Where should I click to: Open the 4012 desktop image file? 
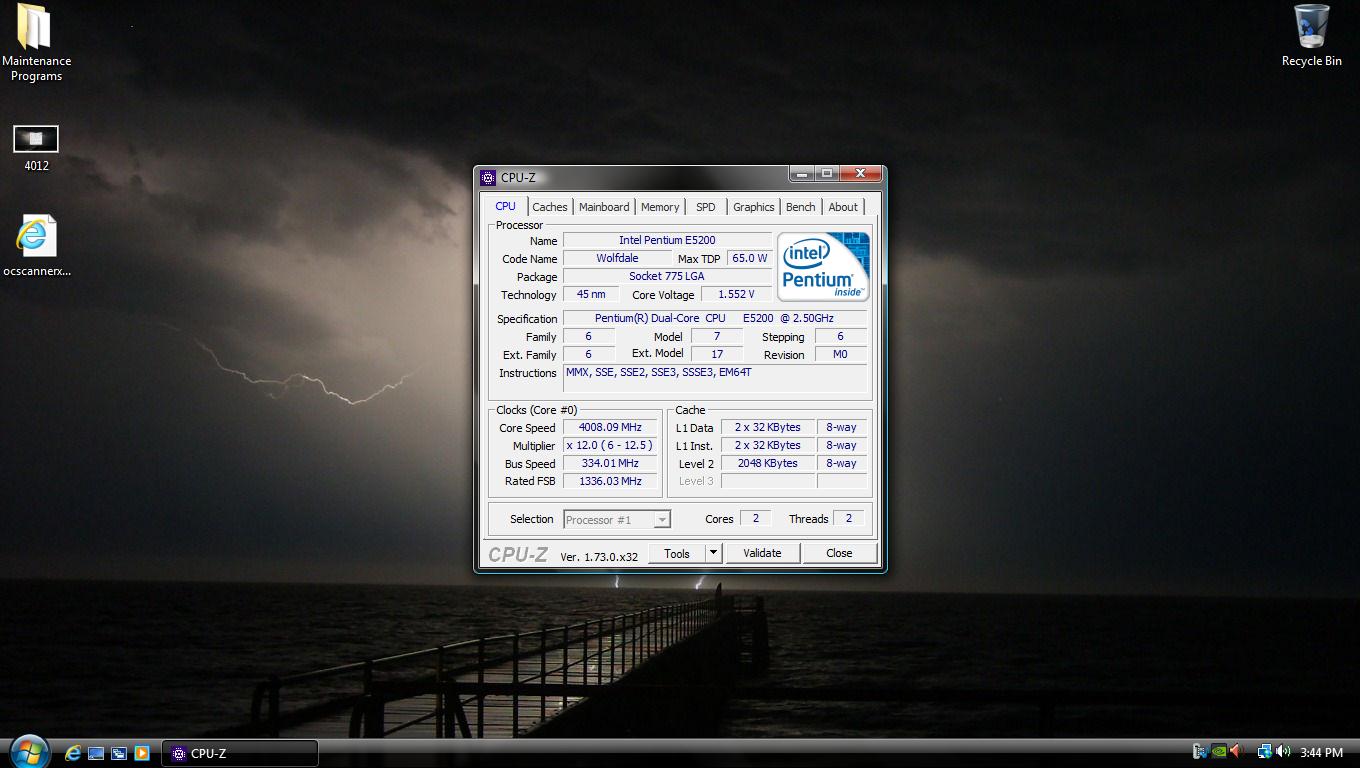[x=36, y=147]
